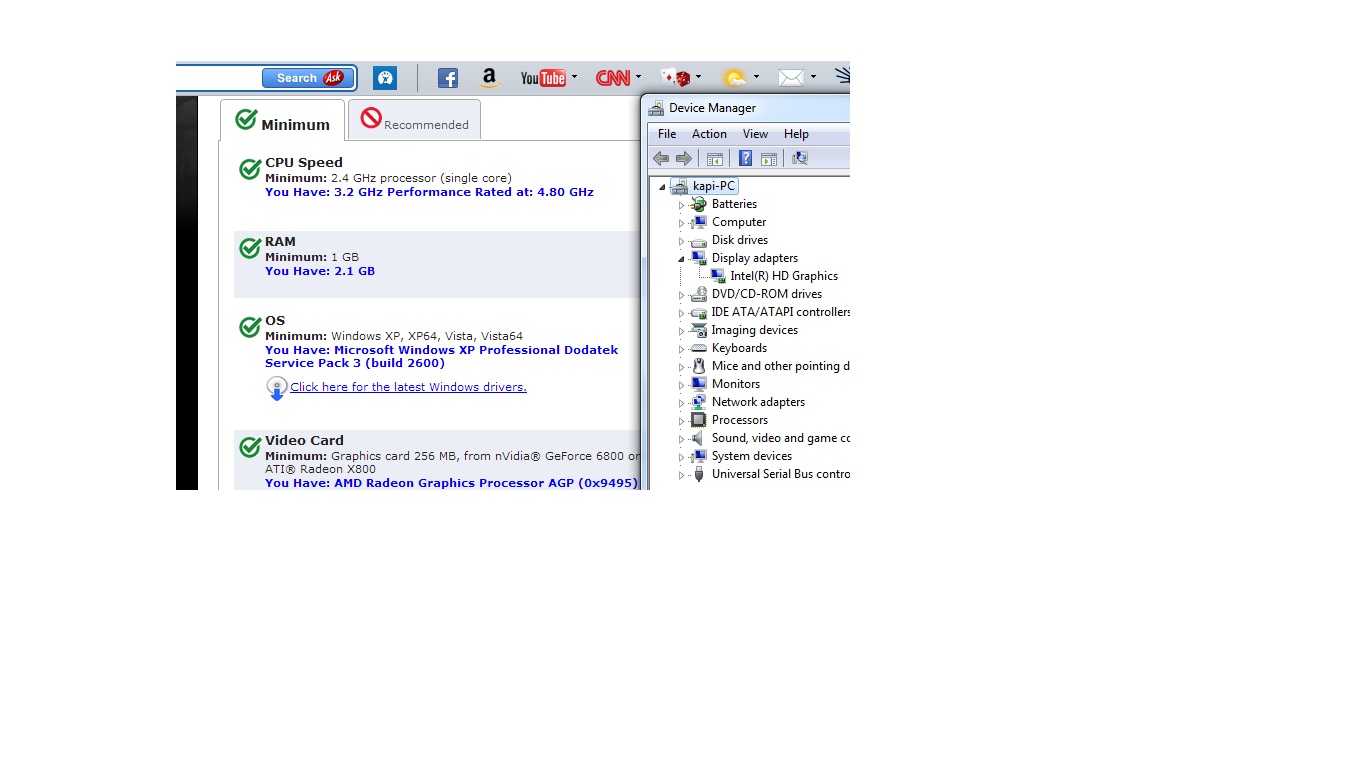Select the Batteries tree item
Screen dimensions: 1366x768
coord(734,204)
